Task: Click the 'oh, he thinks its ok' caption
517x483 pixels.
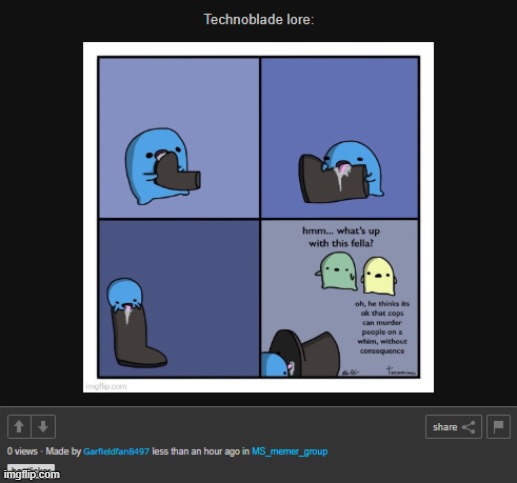Action: coord(382,327)
